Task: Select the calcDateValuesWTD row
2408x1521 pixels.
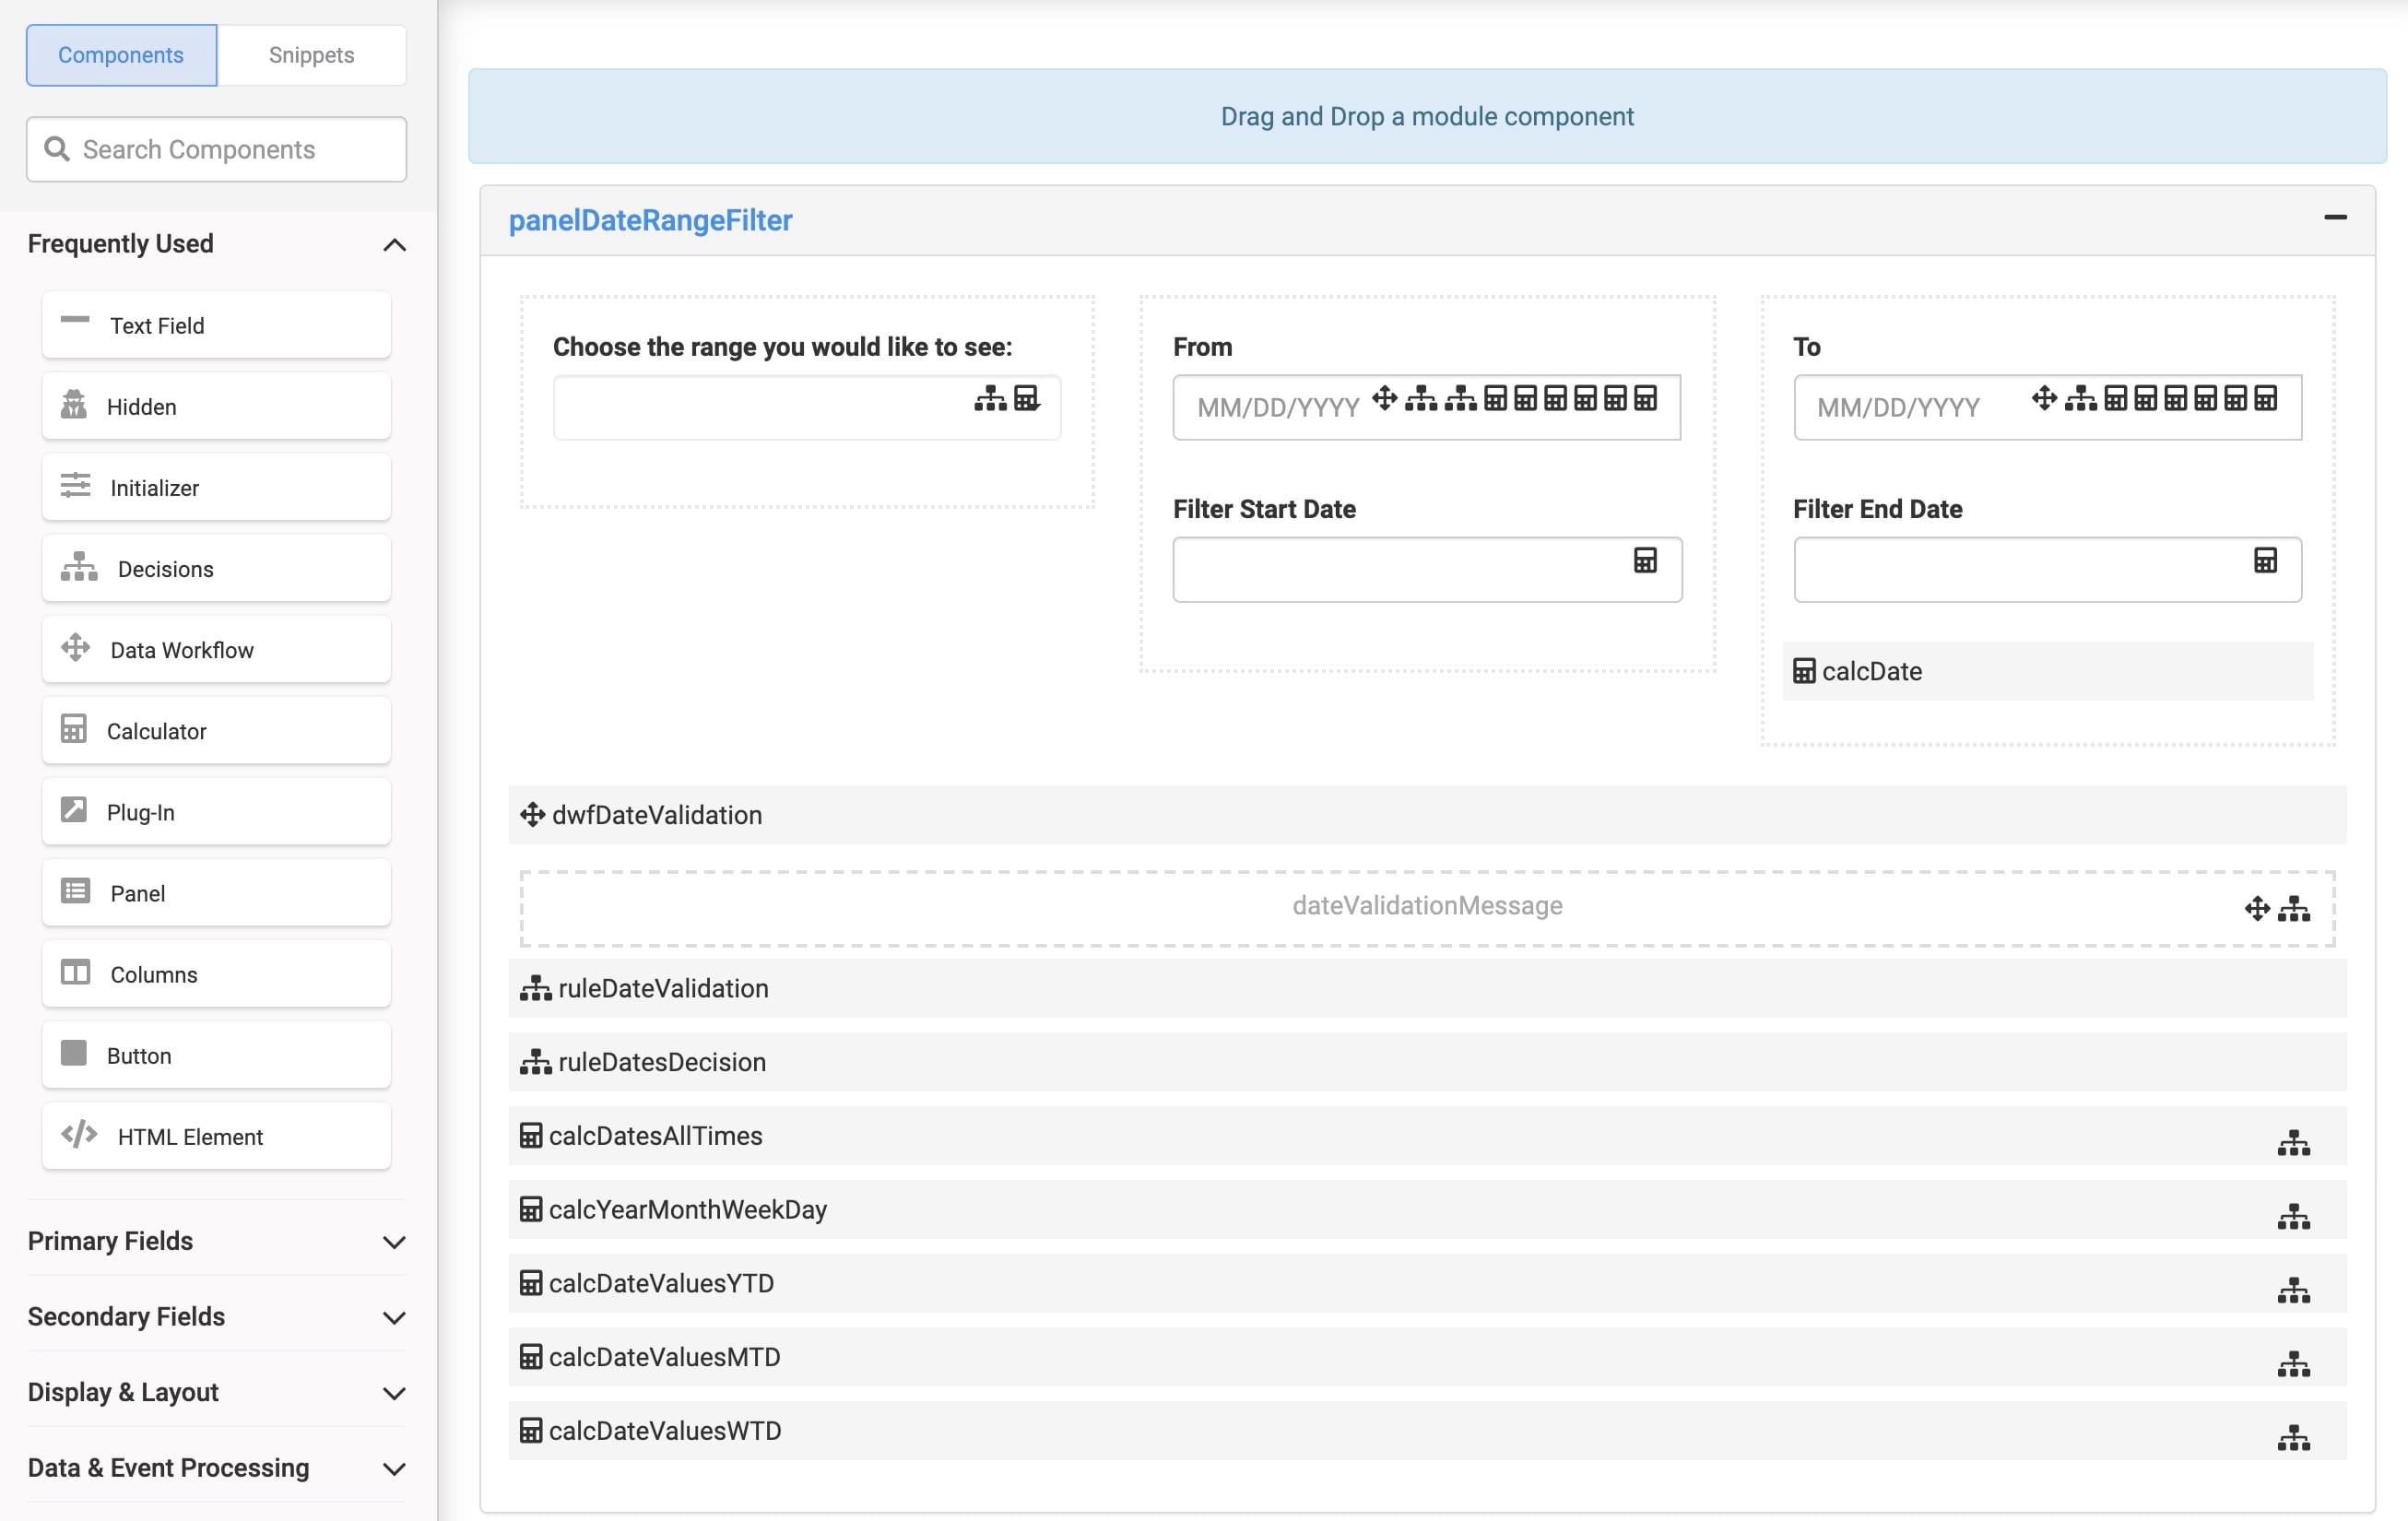Action: click(1427, 1431)
